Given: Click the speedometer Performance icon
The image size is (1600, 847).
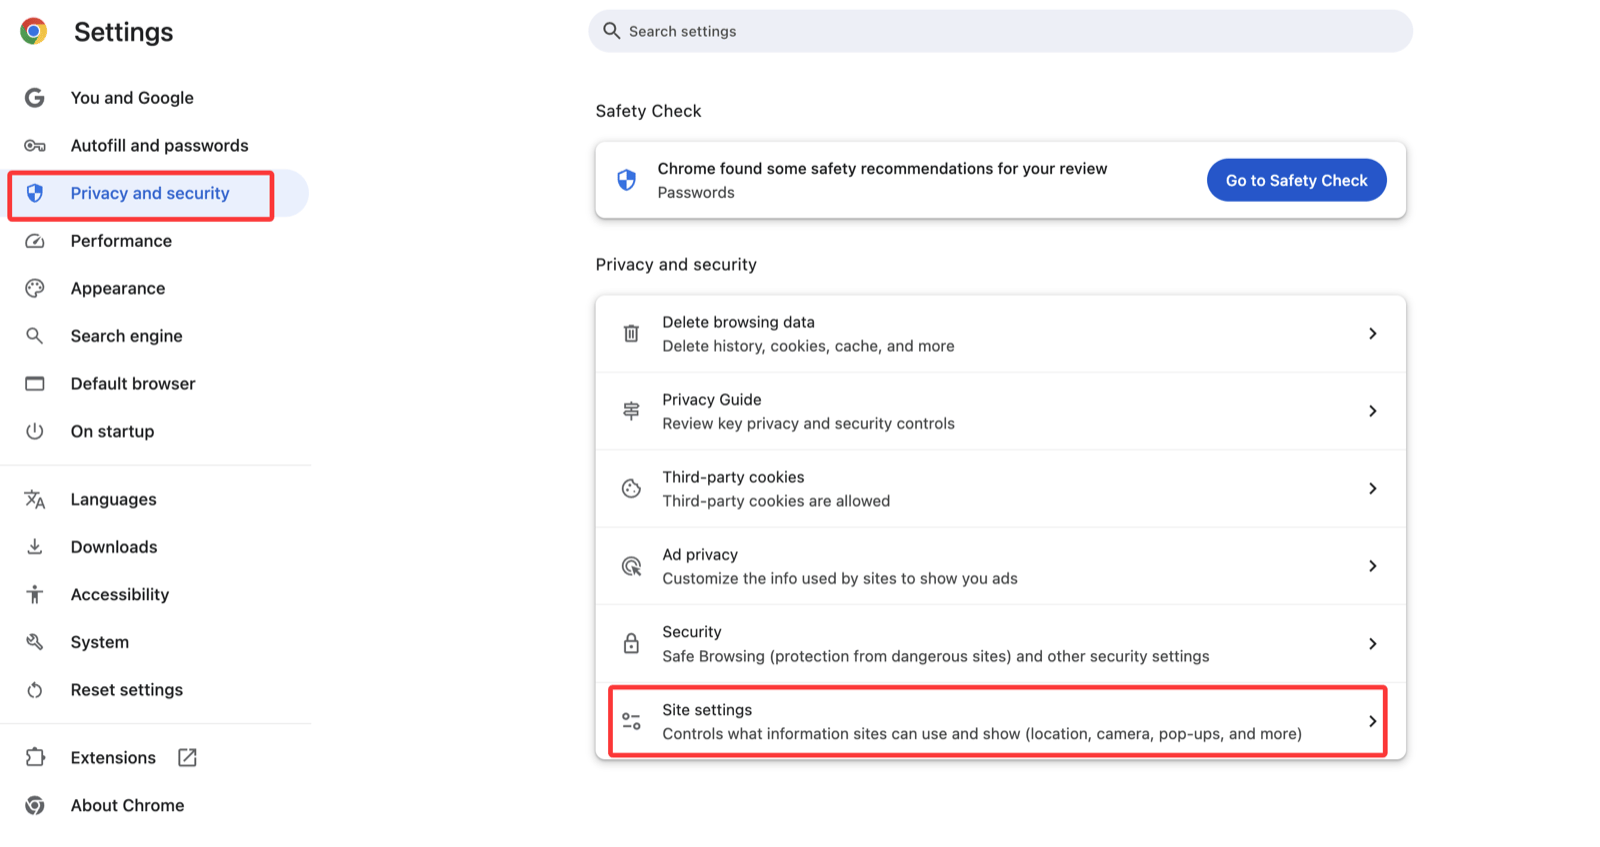Looking at the screenshot, I should click(x=35, y=241).
